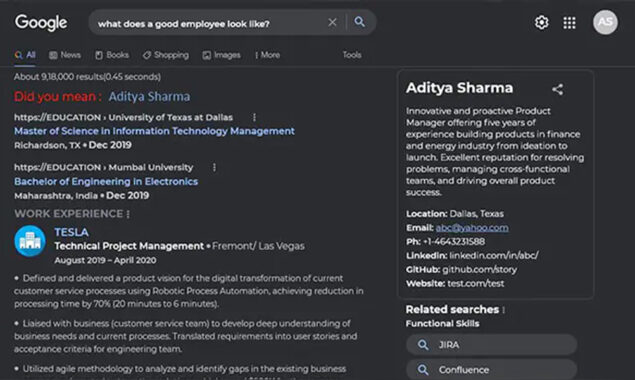Image resolution: width=635 pixels, height=380 pixels.
Task: Click into the Google search field
Action: 211,23
